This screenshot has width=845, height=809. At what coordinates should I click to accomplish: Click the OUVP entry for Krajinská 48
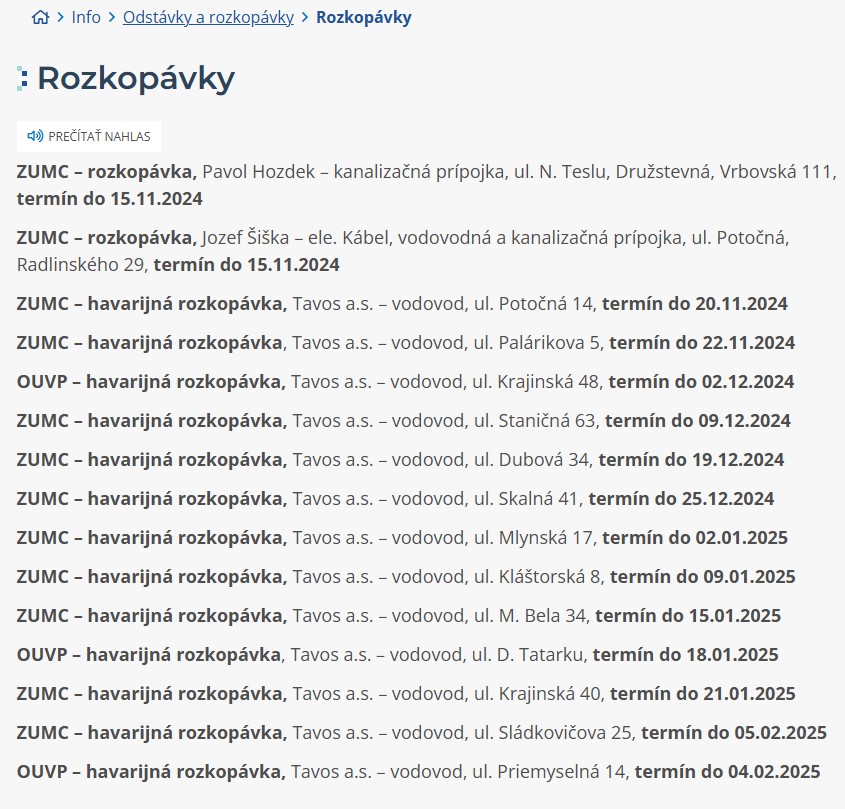click(405, 382)
